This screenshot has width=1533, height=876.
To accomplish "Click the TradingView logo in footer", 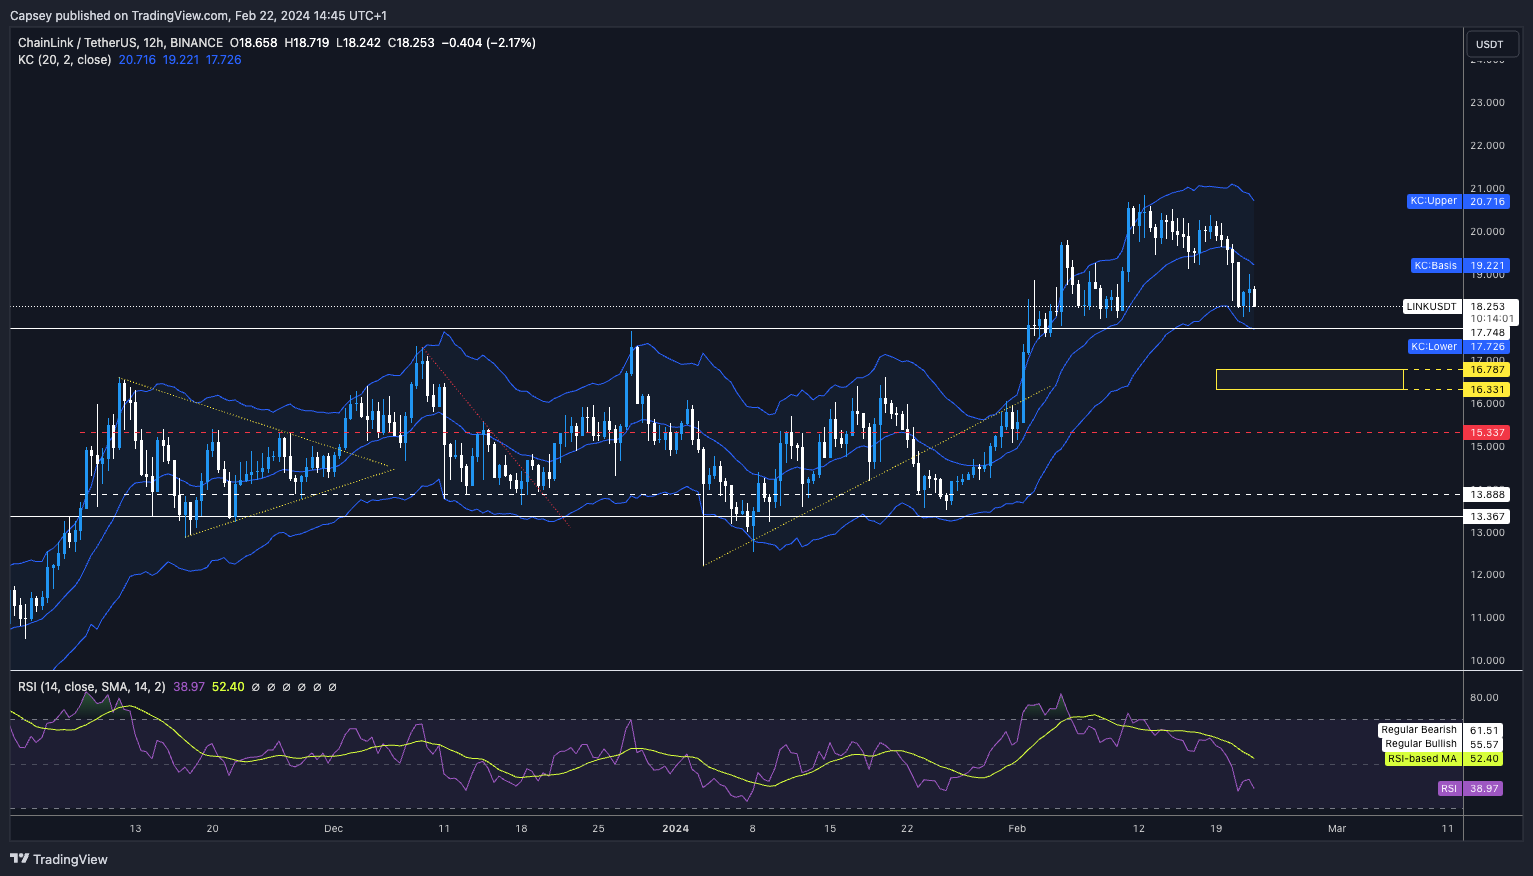I will coord(59,859).
